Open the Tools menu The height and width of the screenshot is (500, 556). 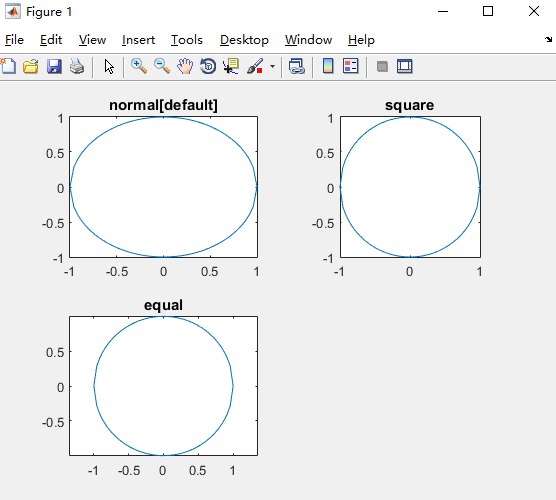point(187,40)
